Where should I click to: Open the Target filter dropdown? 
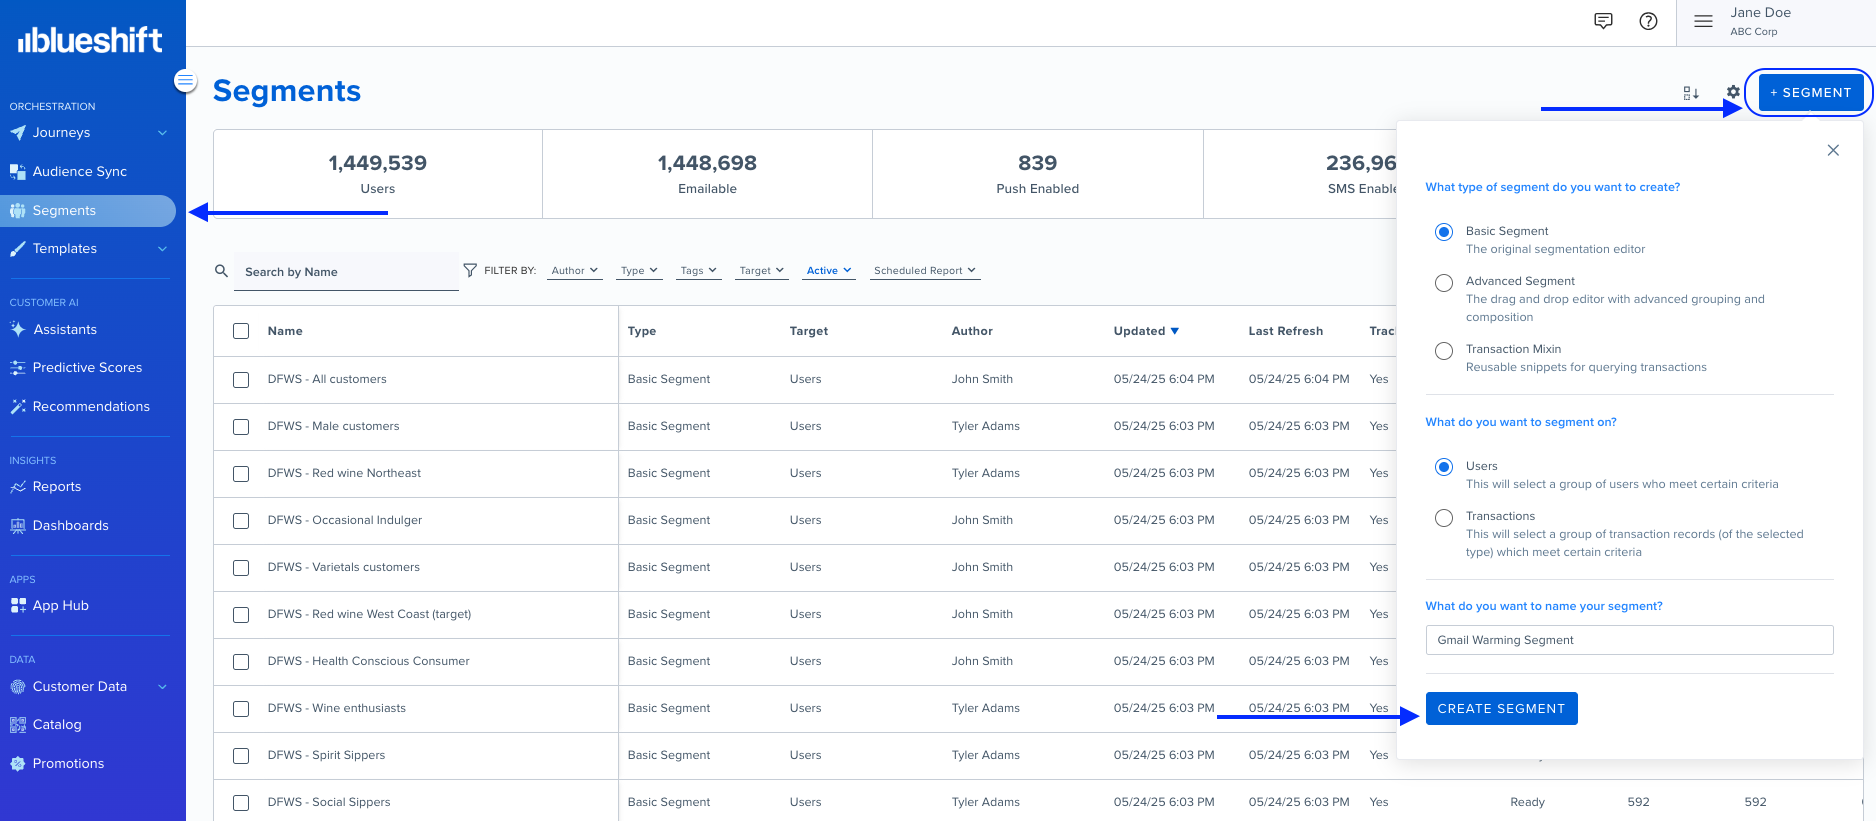point(762,271)
